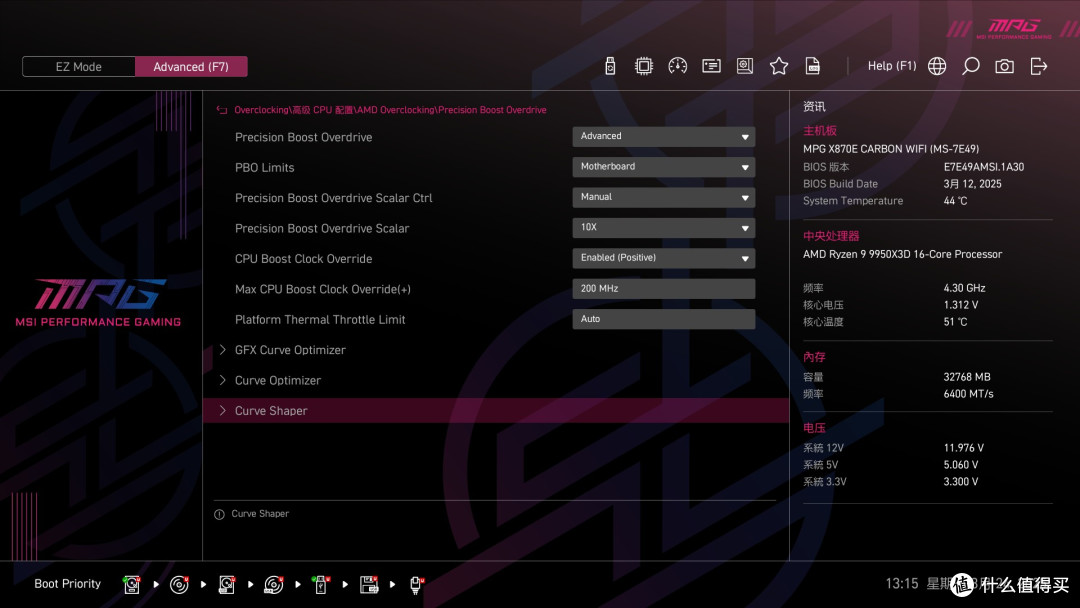Image resolution: width=1080 pixels, height=608 pixels.
Task: Click the Platform Thermal Throttle Limit Auto field
Action: 663,319
